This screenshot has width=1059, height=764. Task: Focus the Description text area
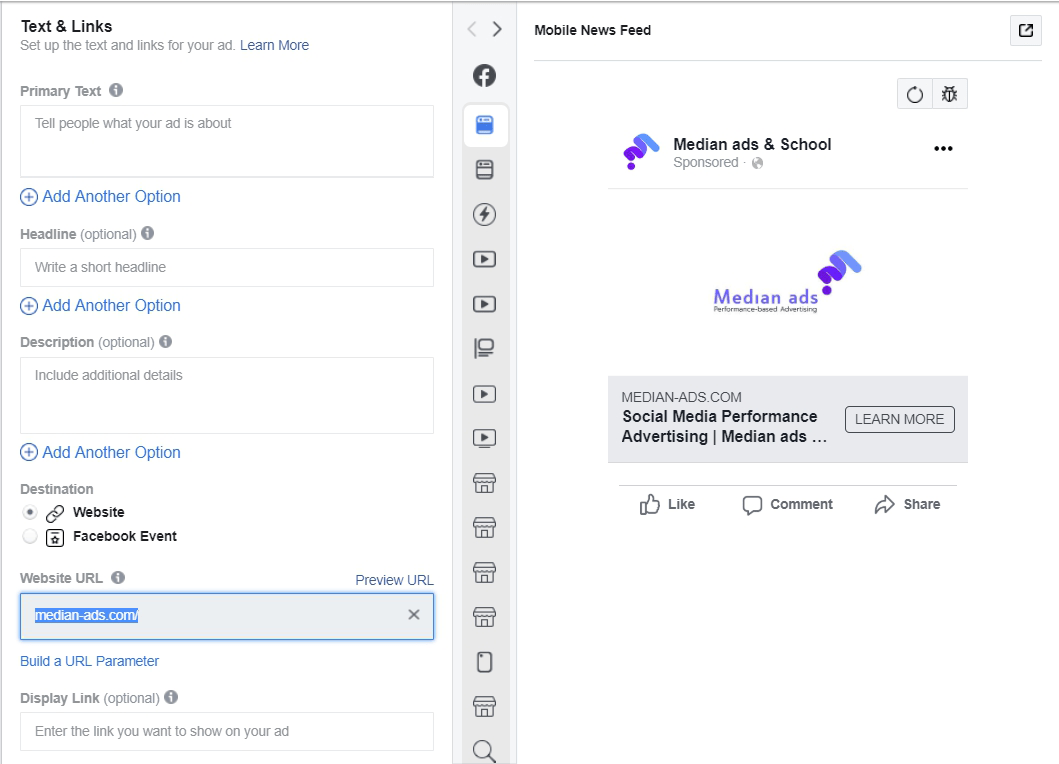[227, 395]
